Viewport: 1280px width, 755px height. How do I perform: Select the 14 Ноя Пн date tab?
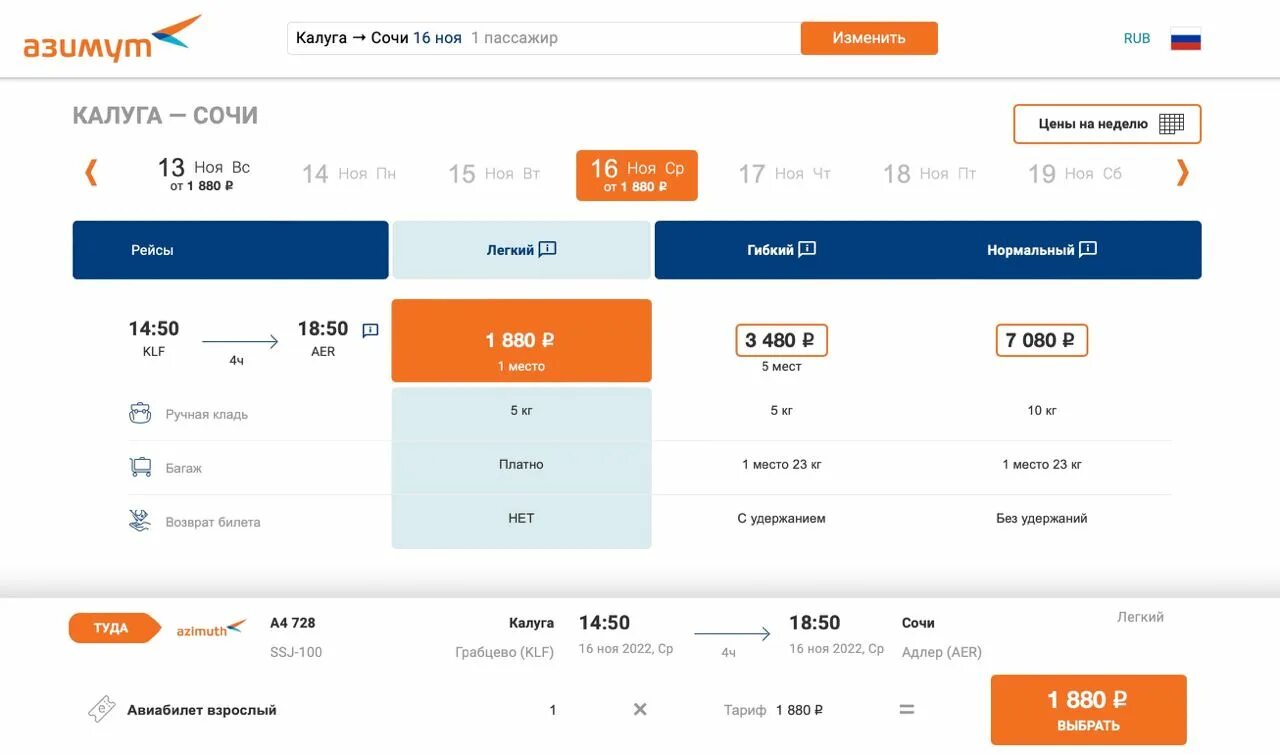click(349, 174)
